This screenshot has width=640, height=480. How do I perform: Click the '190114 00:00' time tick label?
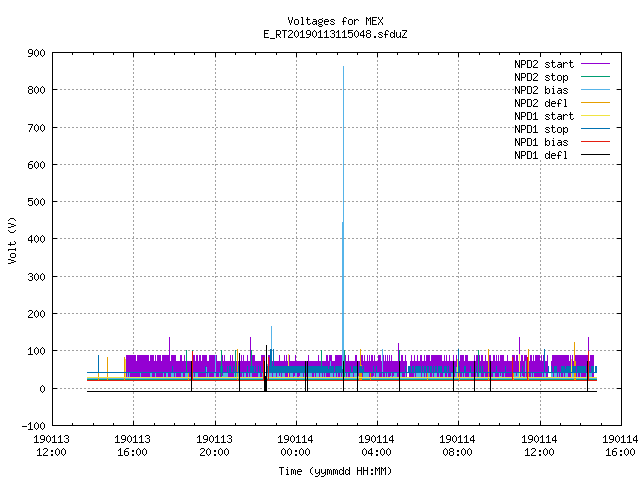coord(296,446)
